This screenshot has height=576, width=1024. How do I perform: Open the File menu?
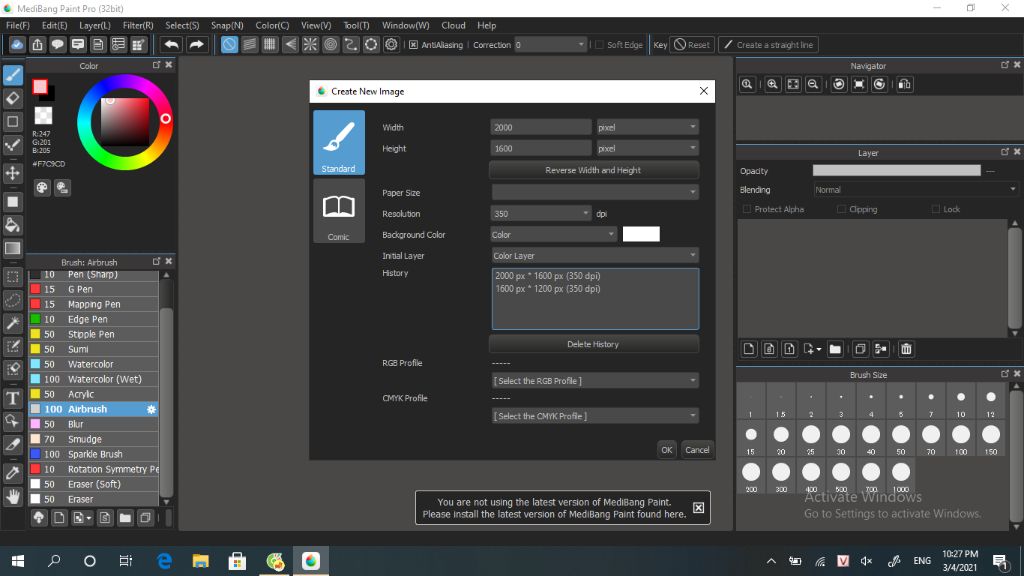(18, 25)
